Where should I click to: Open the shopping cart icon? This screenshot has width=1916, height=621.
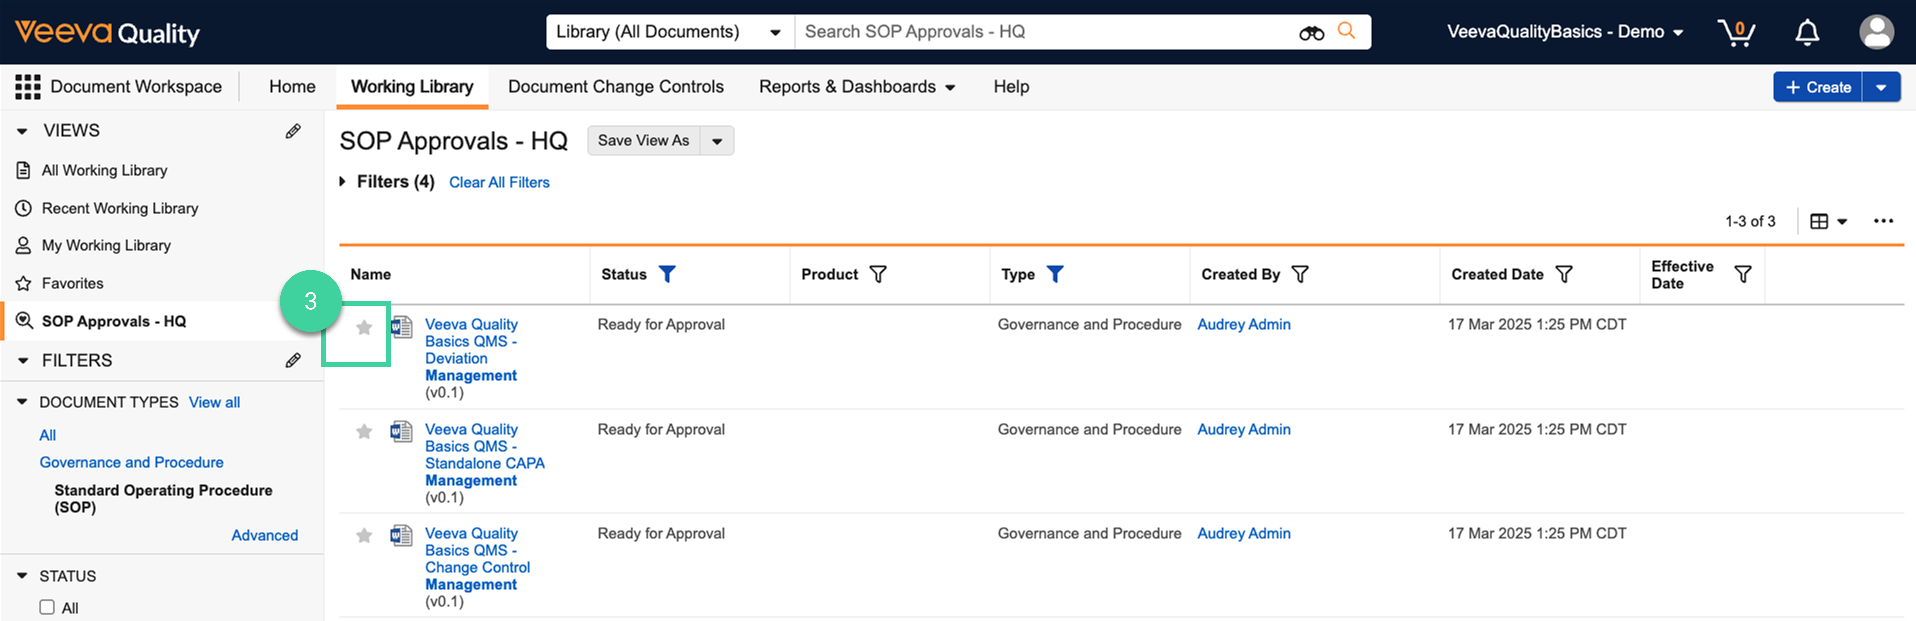pyautogui.click(x=1736, y=32)
